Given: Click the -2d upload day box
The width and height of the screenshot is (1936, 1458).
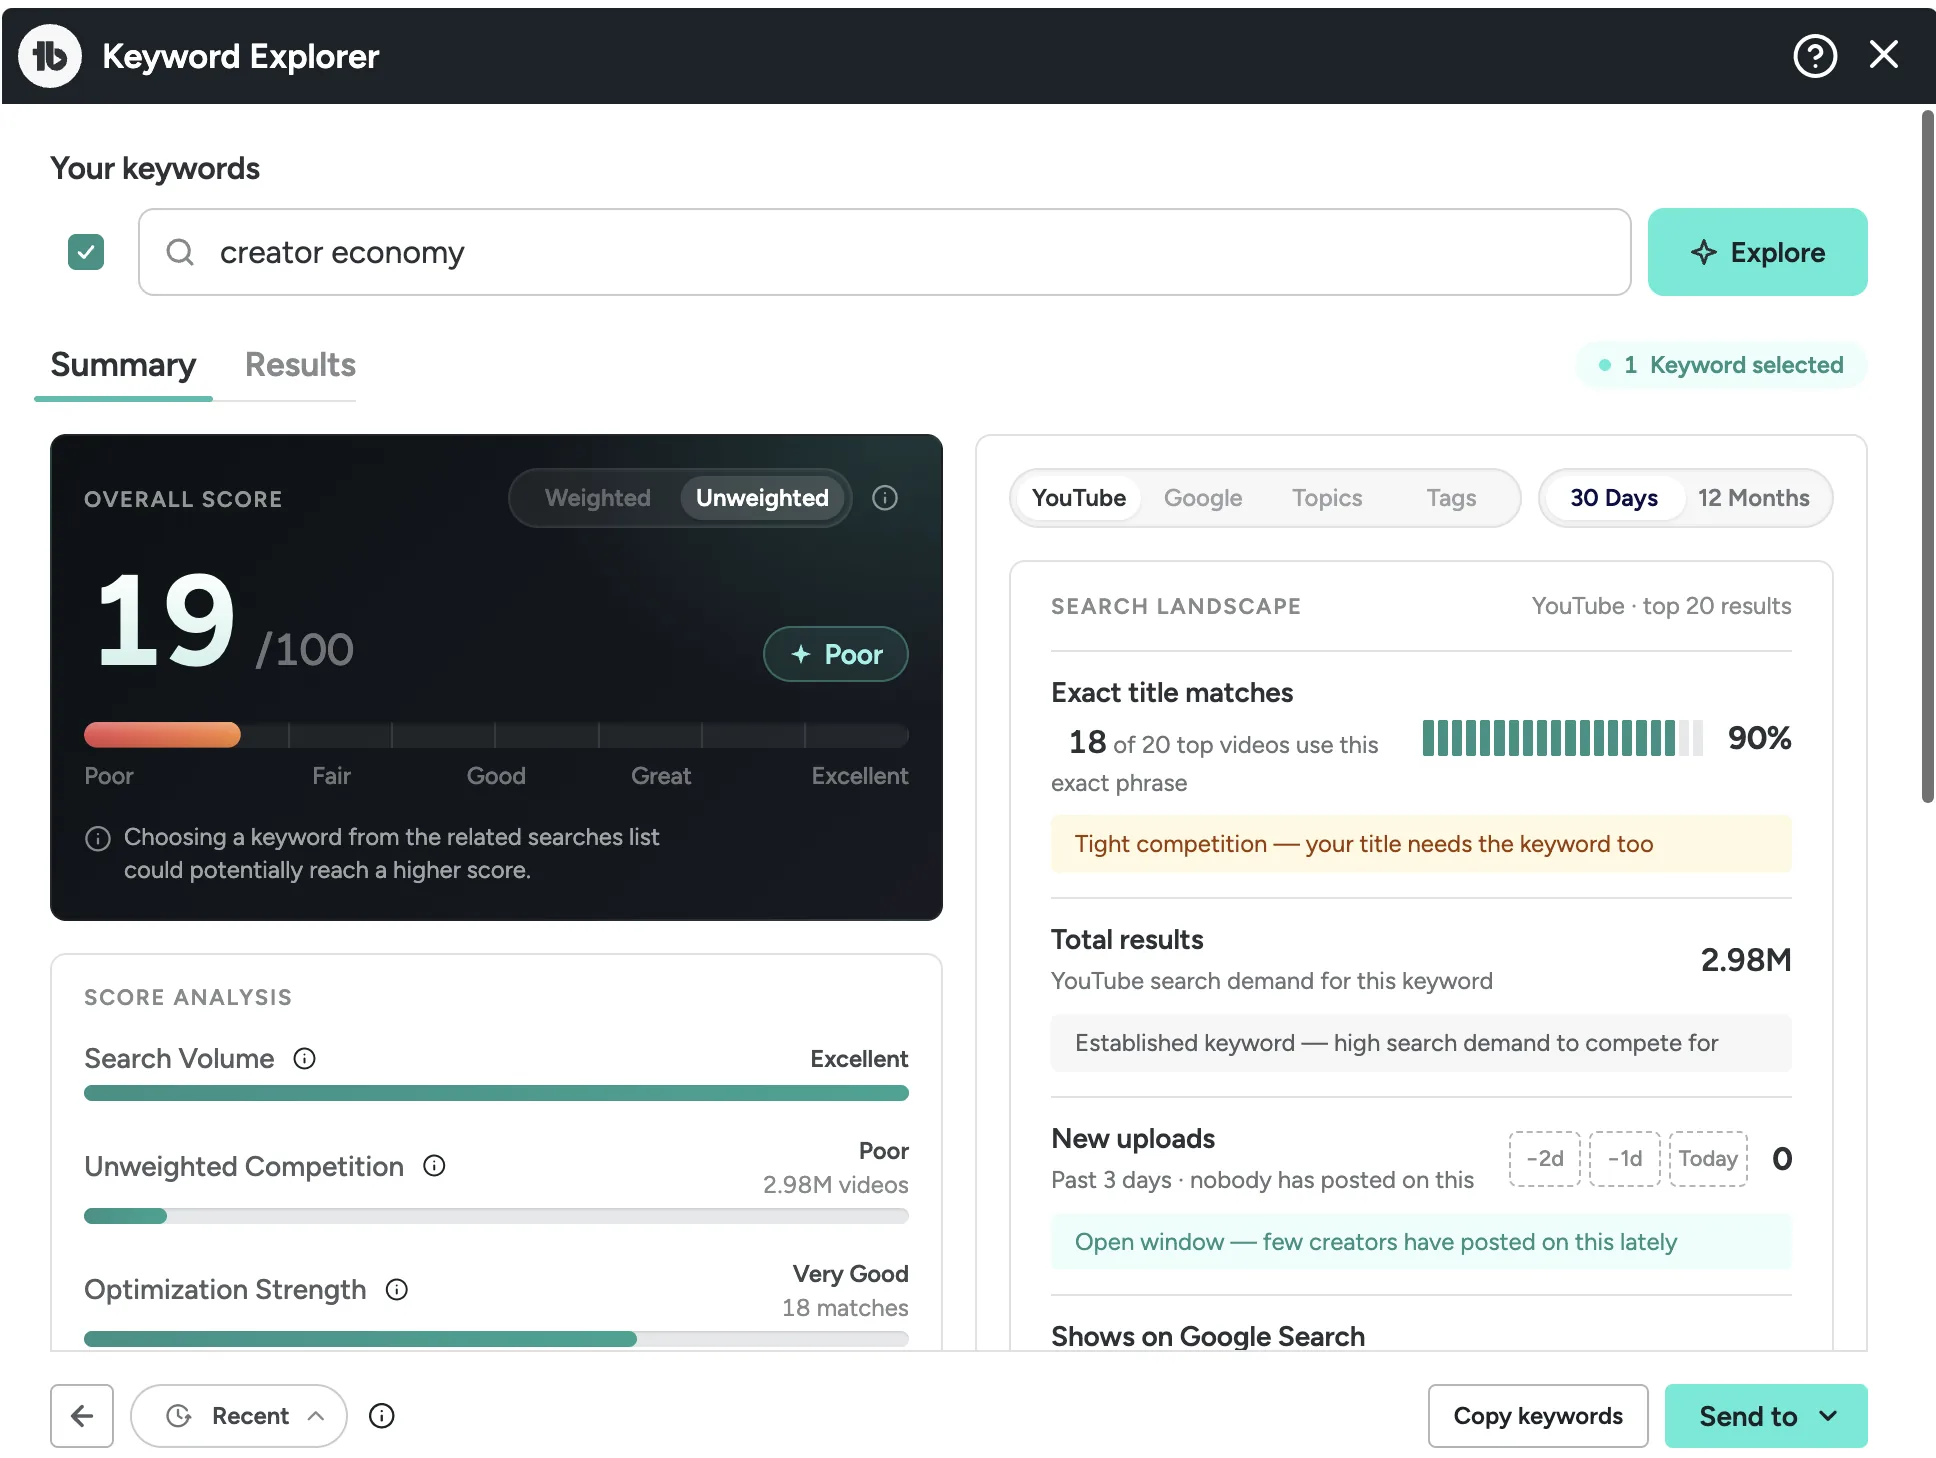Looking at the screenshot, I should tap(1544, 1159).
